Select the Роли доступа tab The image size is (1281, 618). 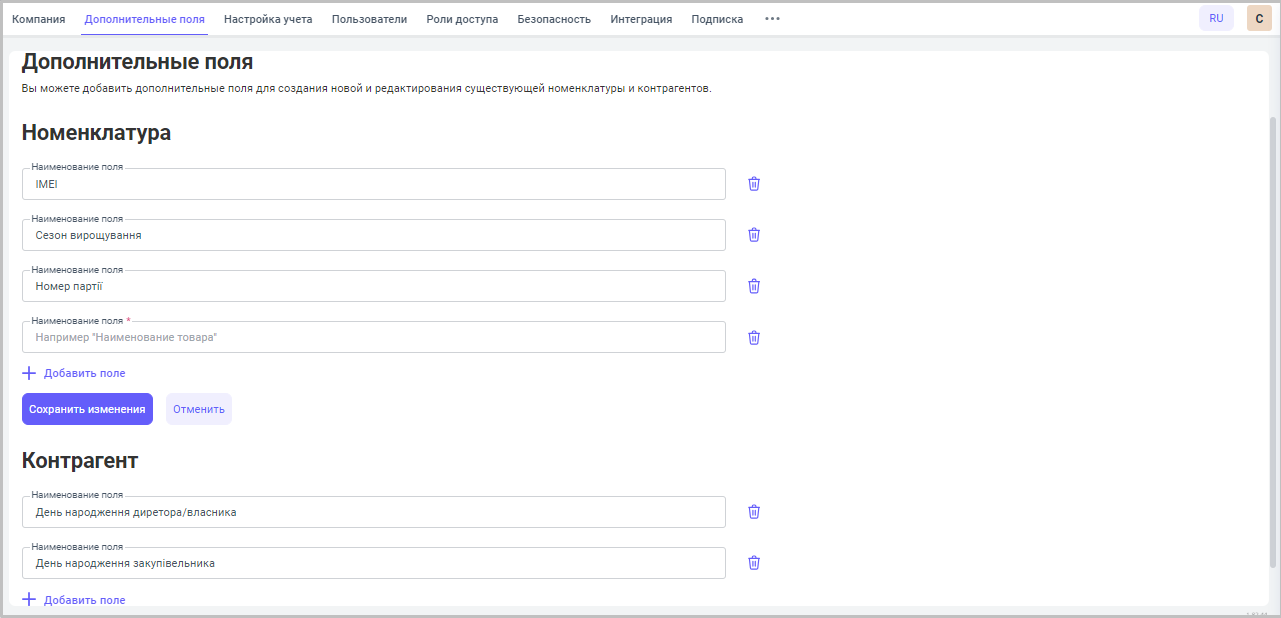click(462, 19)
